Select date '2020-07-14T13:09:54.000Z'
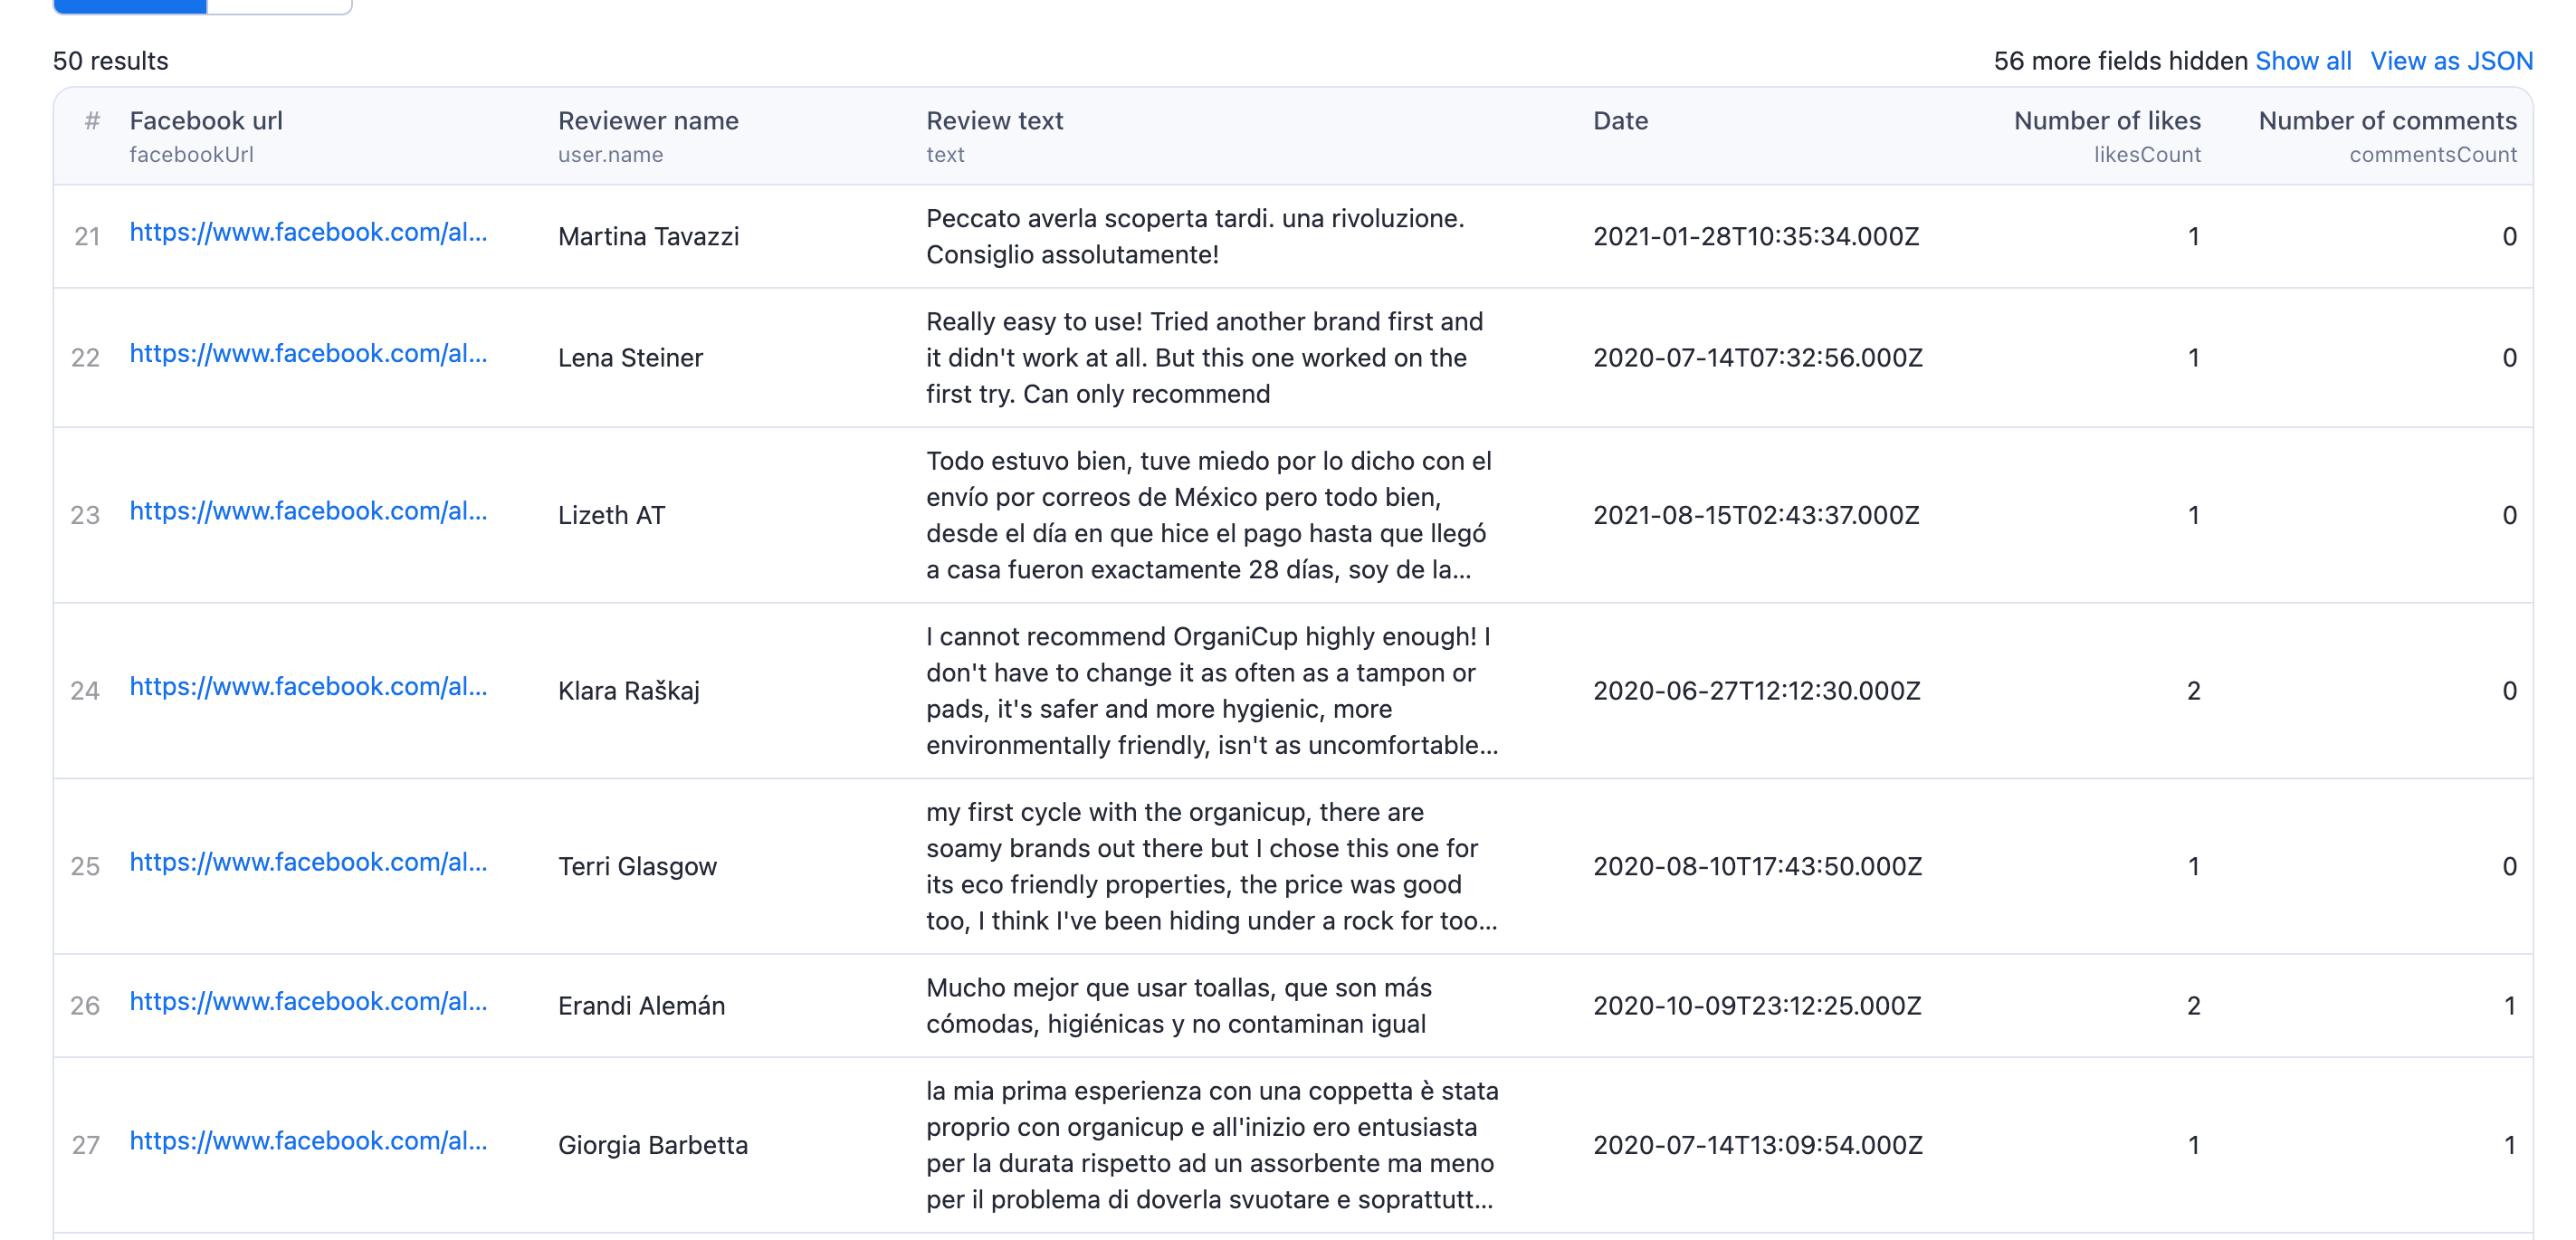 click(x=1757, y=1146)
